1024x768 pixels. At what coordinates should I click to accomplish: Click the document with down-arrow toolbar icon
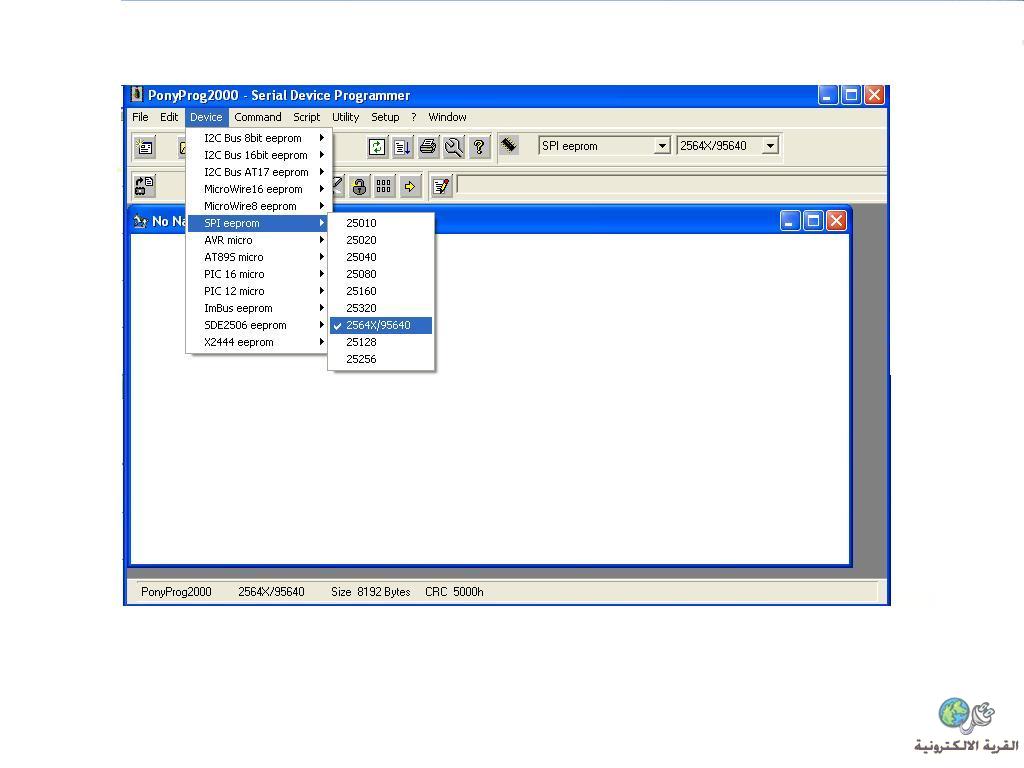(402, 147)
